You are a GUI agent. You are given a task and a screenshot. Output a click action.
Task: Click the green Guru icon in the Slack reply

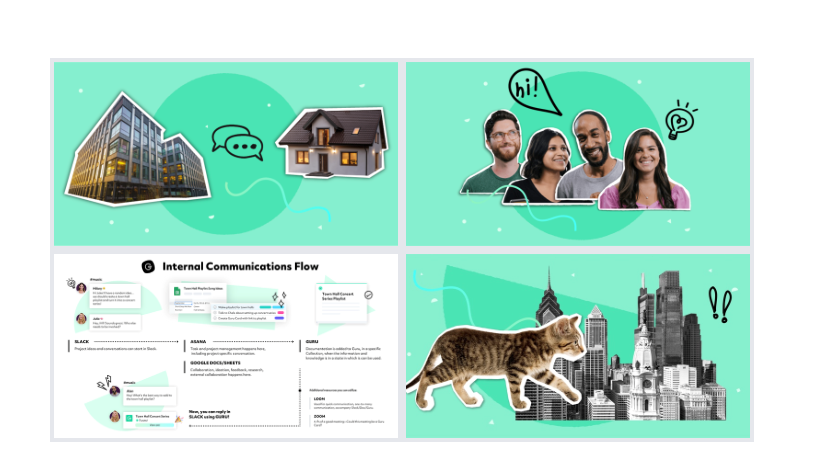pos(129,418)
